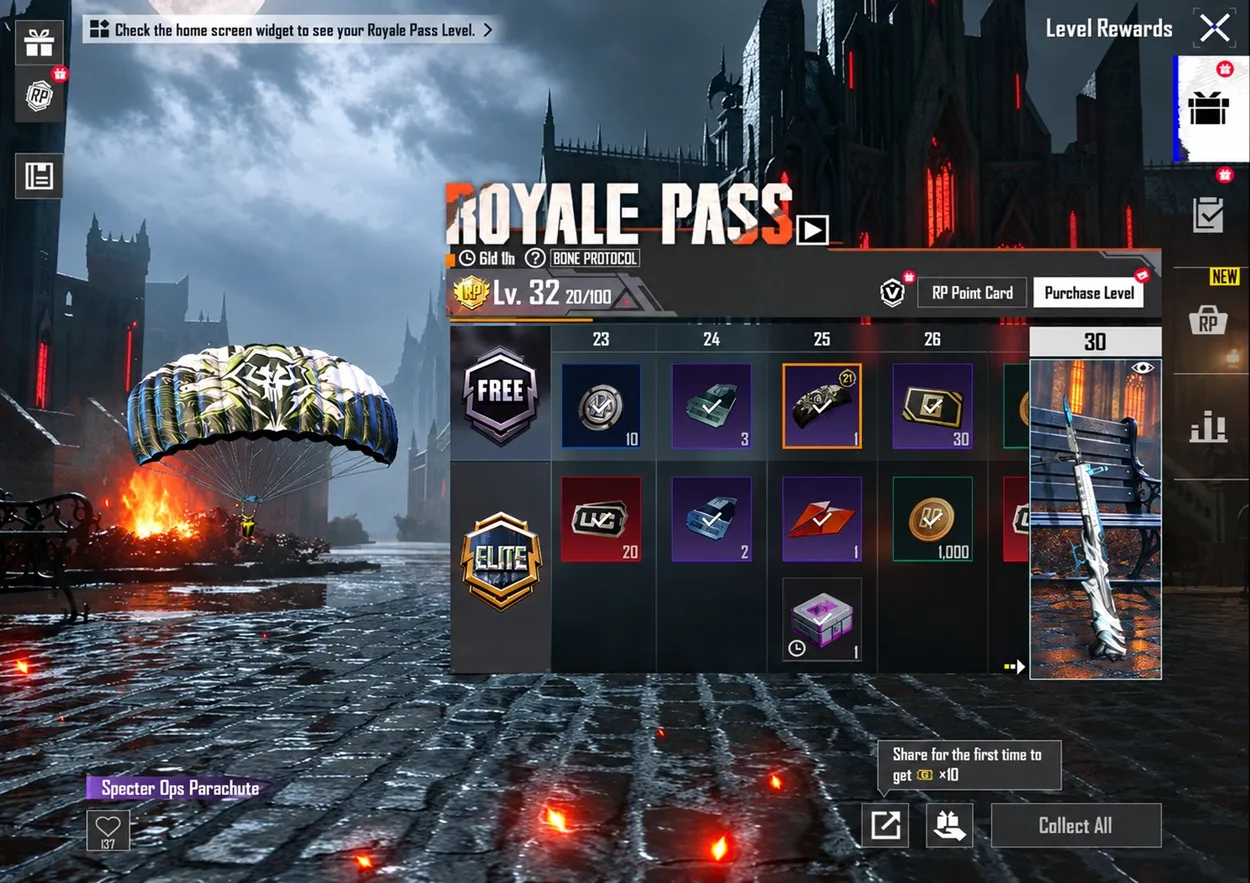
Task: Click the share icon at bottom
Action: (x=885, y=825)
